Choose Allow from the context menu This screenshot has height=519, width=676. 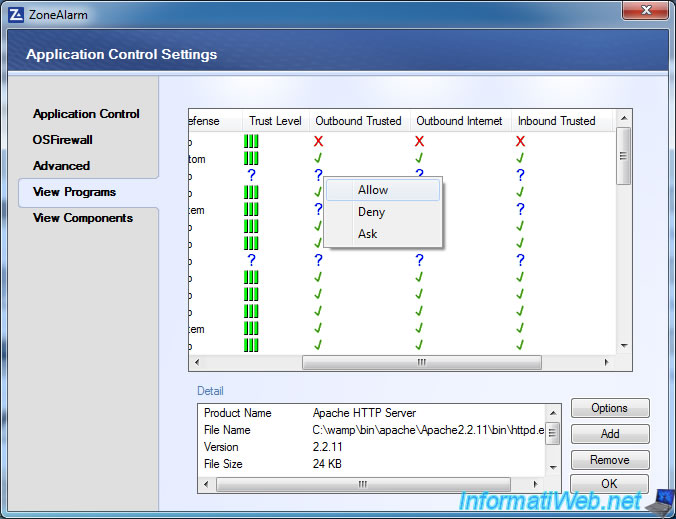pos(383,190)
